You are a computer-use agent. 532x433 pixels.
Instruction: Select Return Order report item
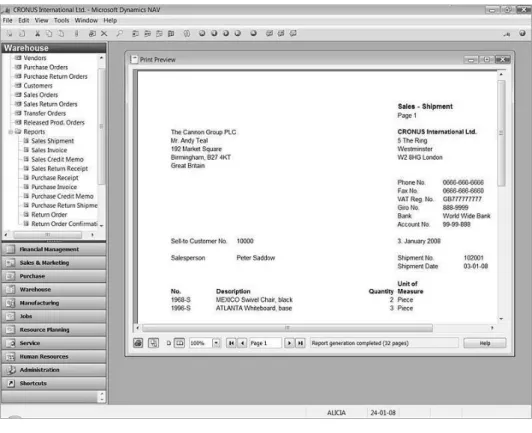(49, 214)
